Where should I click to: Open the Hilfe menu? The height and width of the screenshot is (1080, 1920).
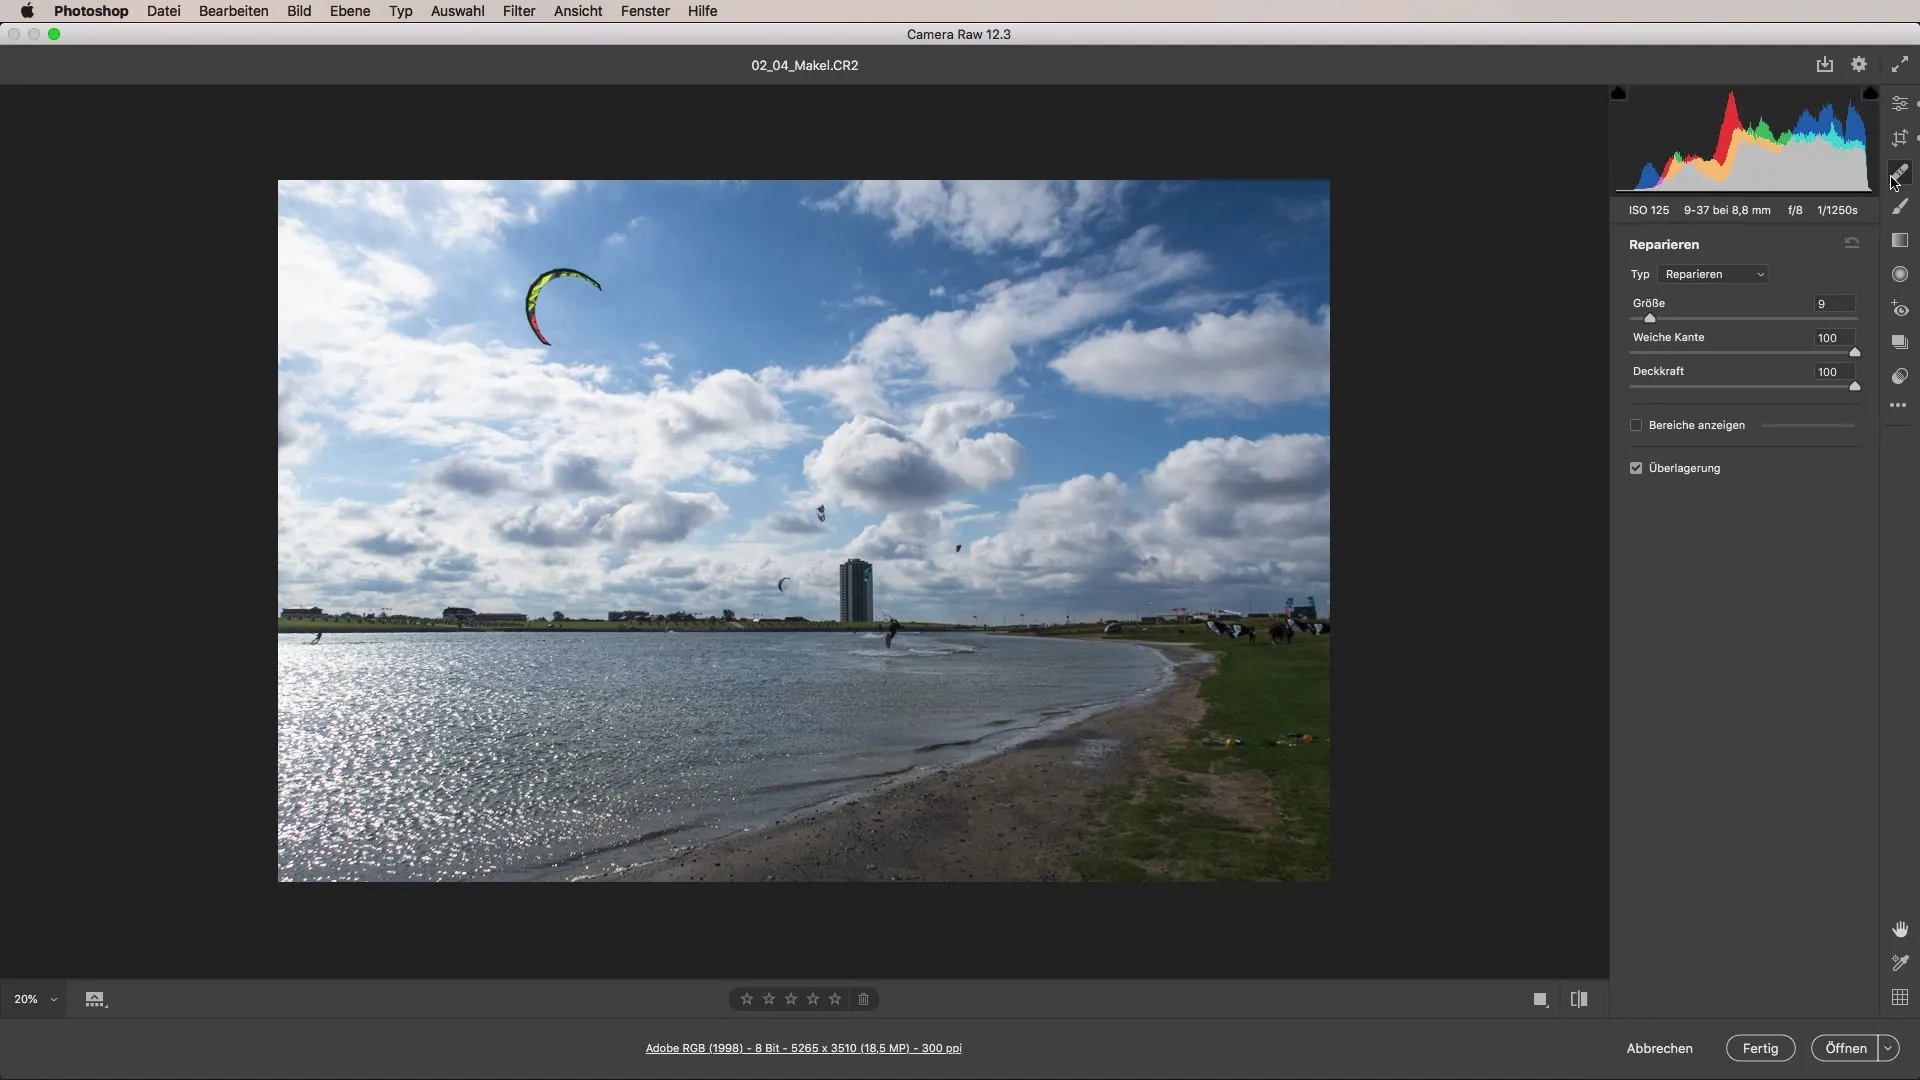click(x=702, y=11)
